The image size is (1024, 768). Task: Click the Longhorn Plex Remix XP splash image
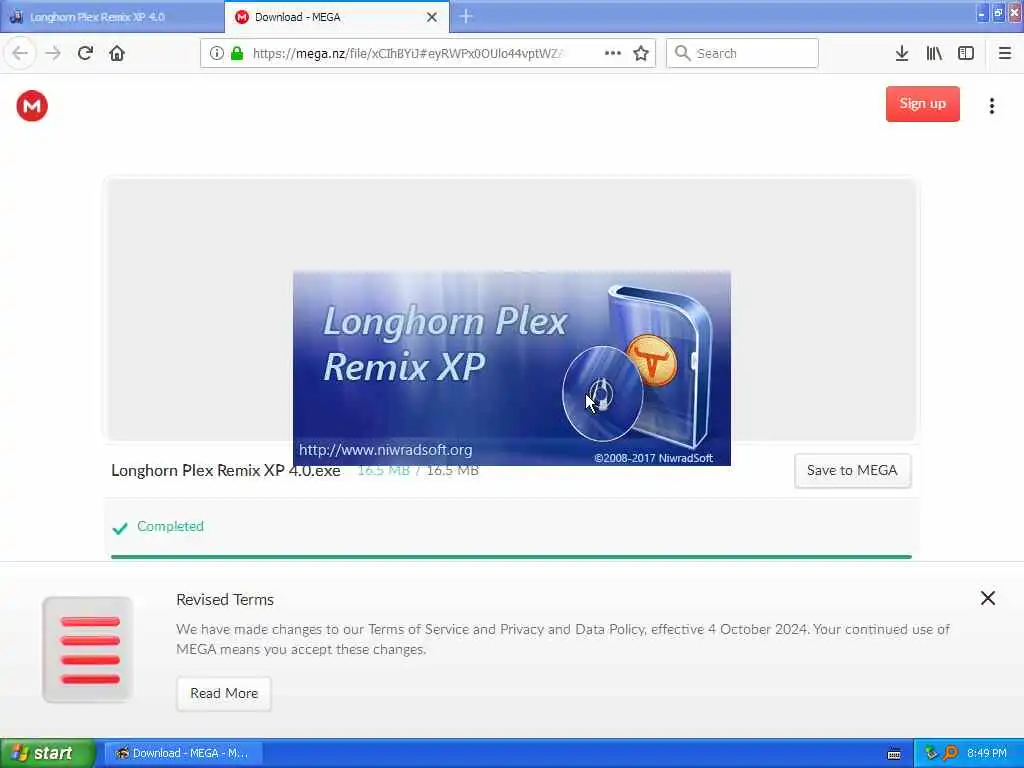pyautogui.click(x=512, y=368)
